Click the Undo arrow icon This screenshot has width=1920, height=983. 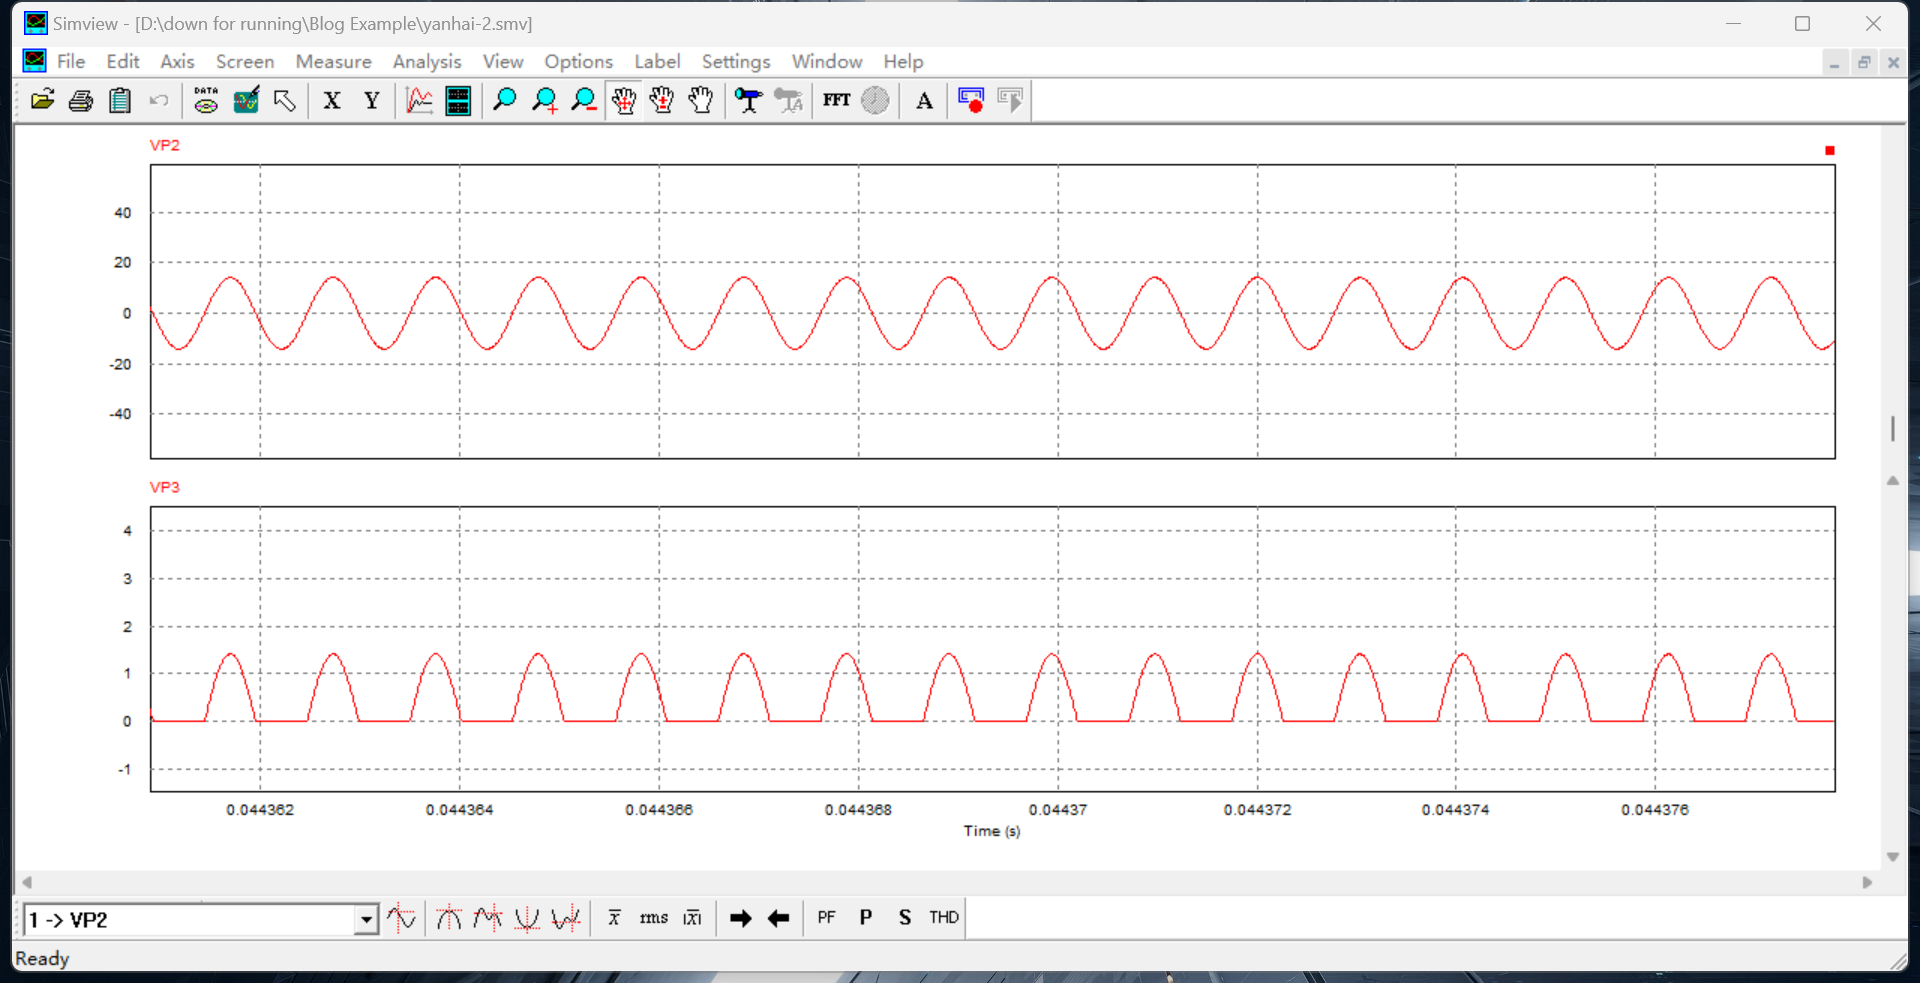click(159, 100)
